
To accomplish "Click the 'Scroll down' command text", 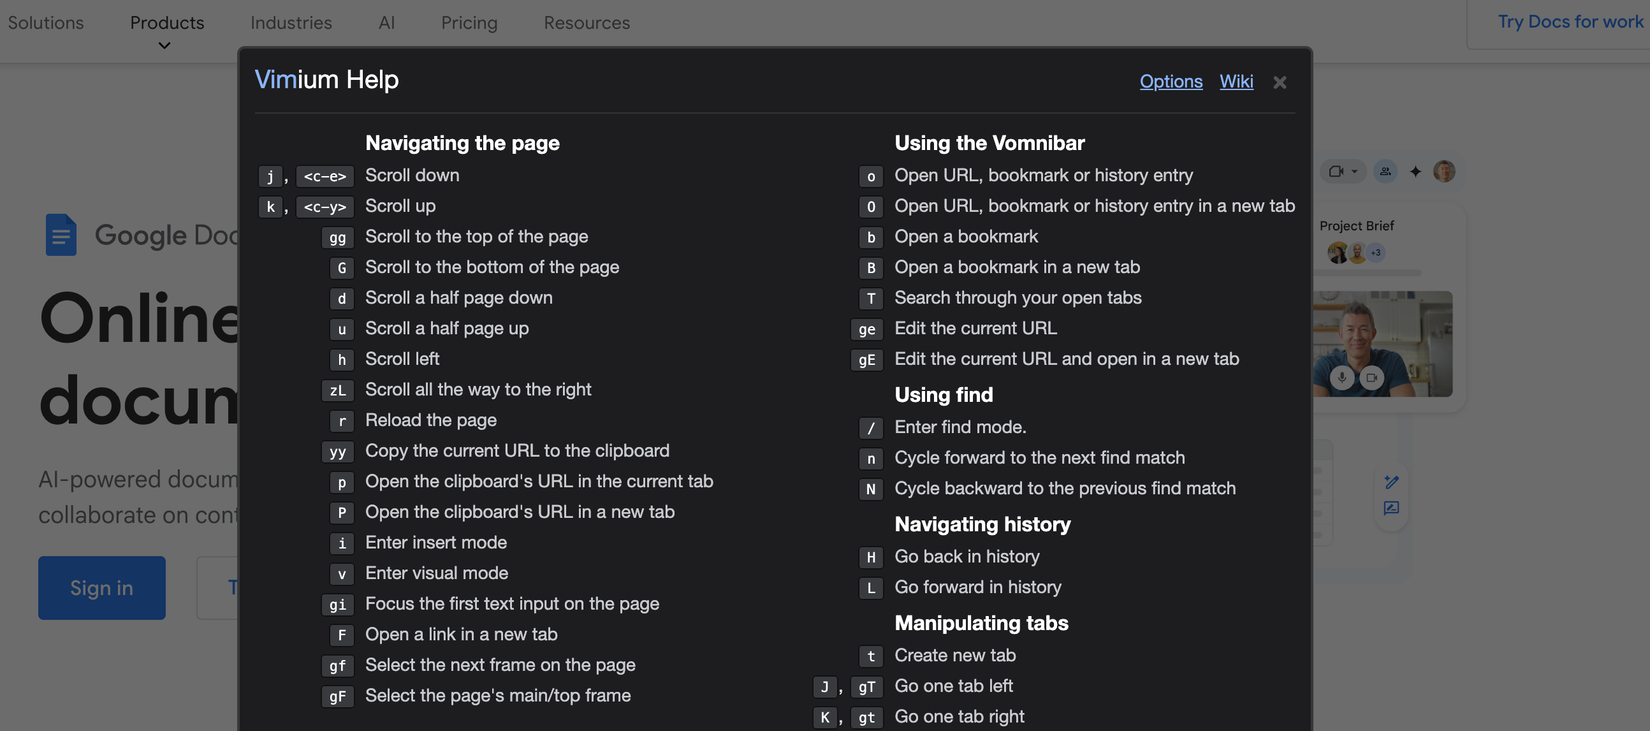I will (x=412, y=175).
